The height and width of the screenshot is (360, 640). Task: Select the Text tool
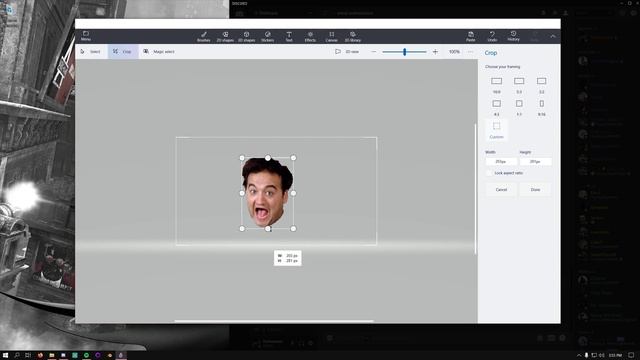click(x=289, y=36)
